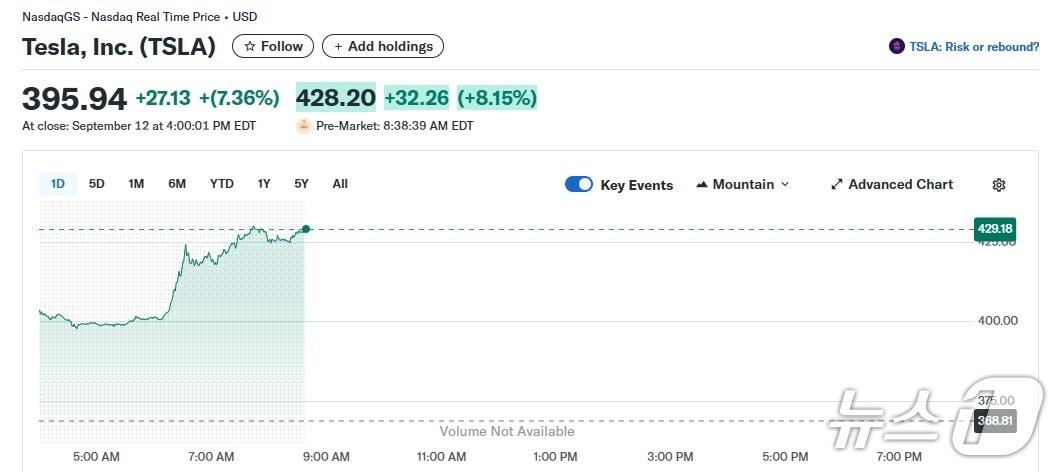
Task: Expand the Mountain chart type dropdown
Action: [x=784, y=185]
